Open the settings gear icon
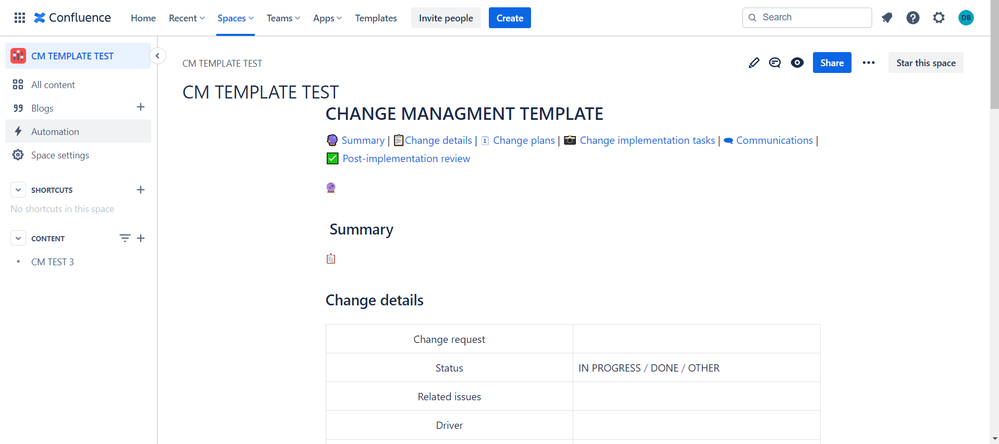 (939, 18)
